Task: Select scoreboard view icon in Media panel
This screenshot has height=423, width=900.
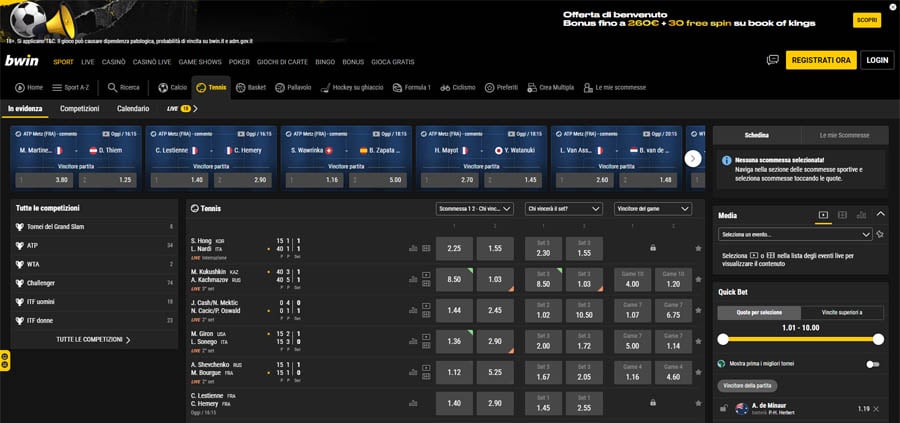Action: 842,215
